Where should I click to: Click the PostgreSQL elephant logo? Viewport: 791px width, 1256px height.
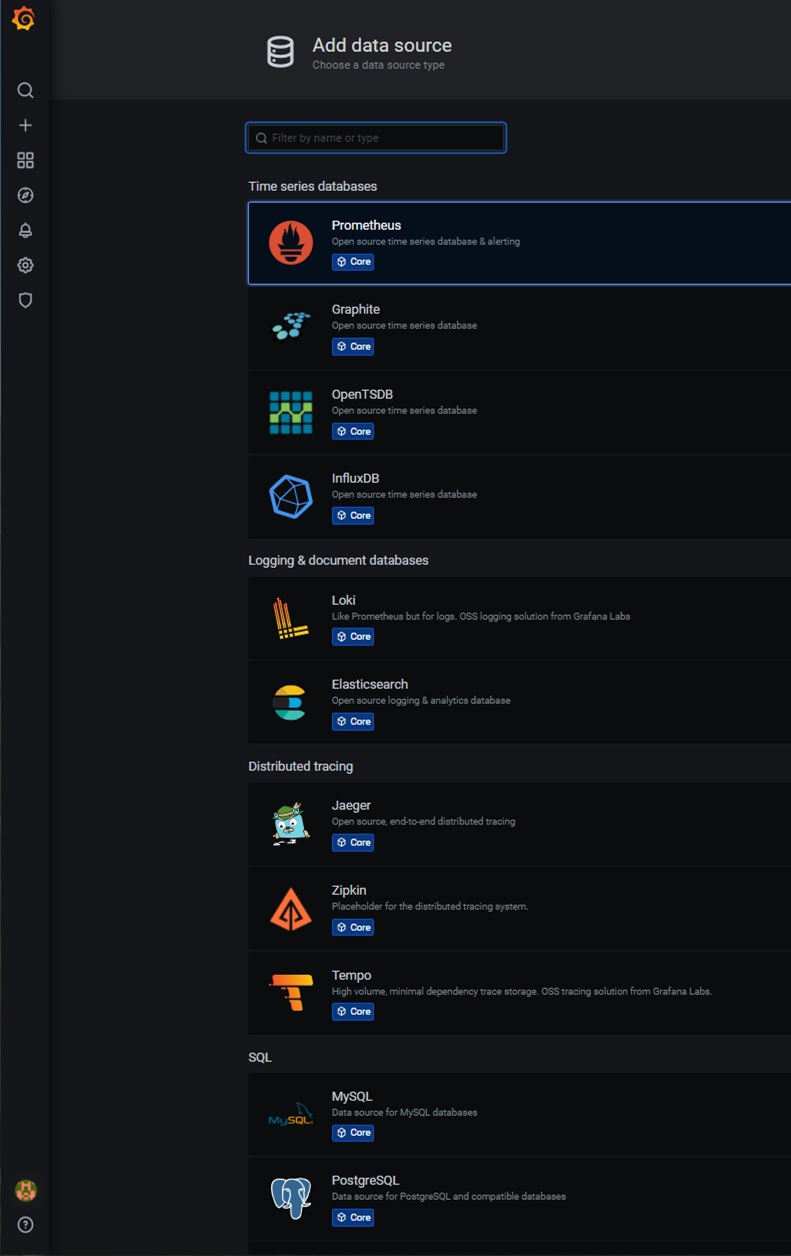coord(291,1198)
